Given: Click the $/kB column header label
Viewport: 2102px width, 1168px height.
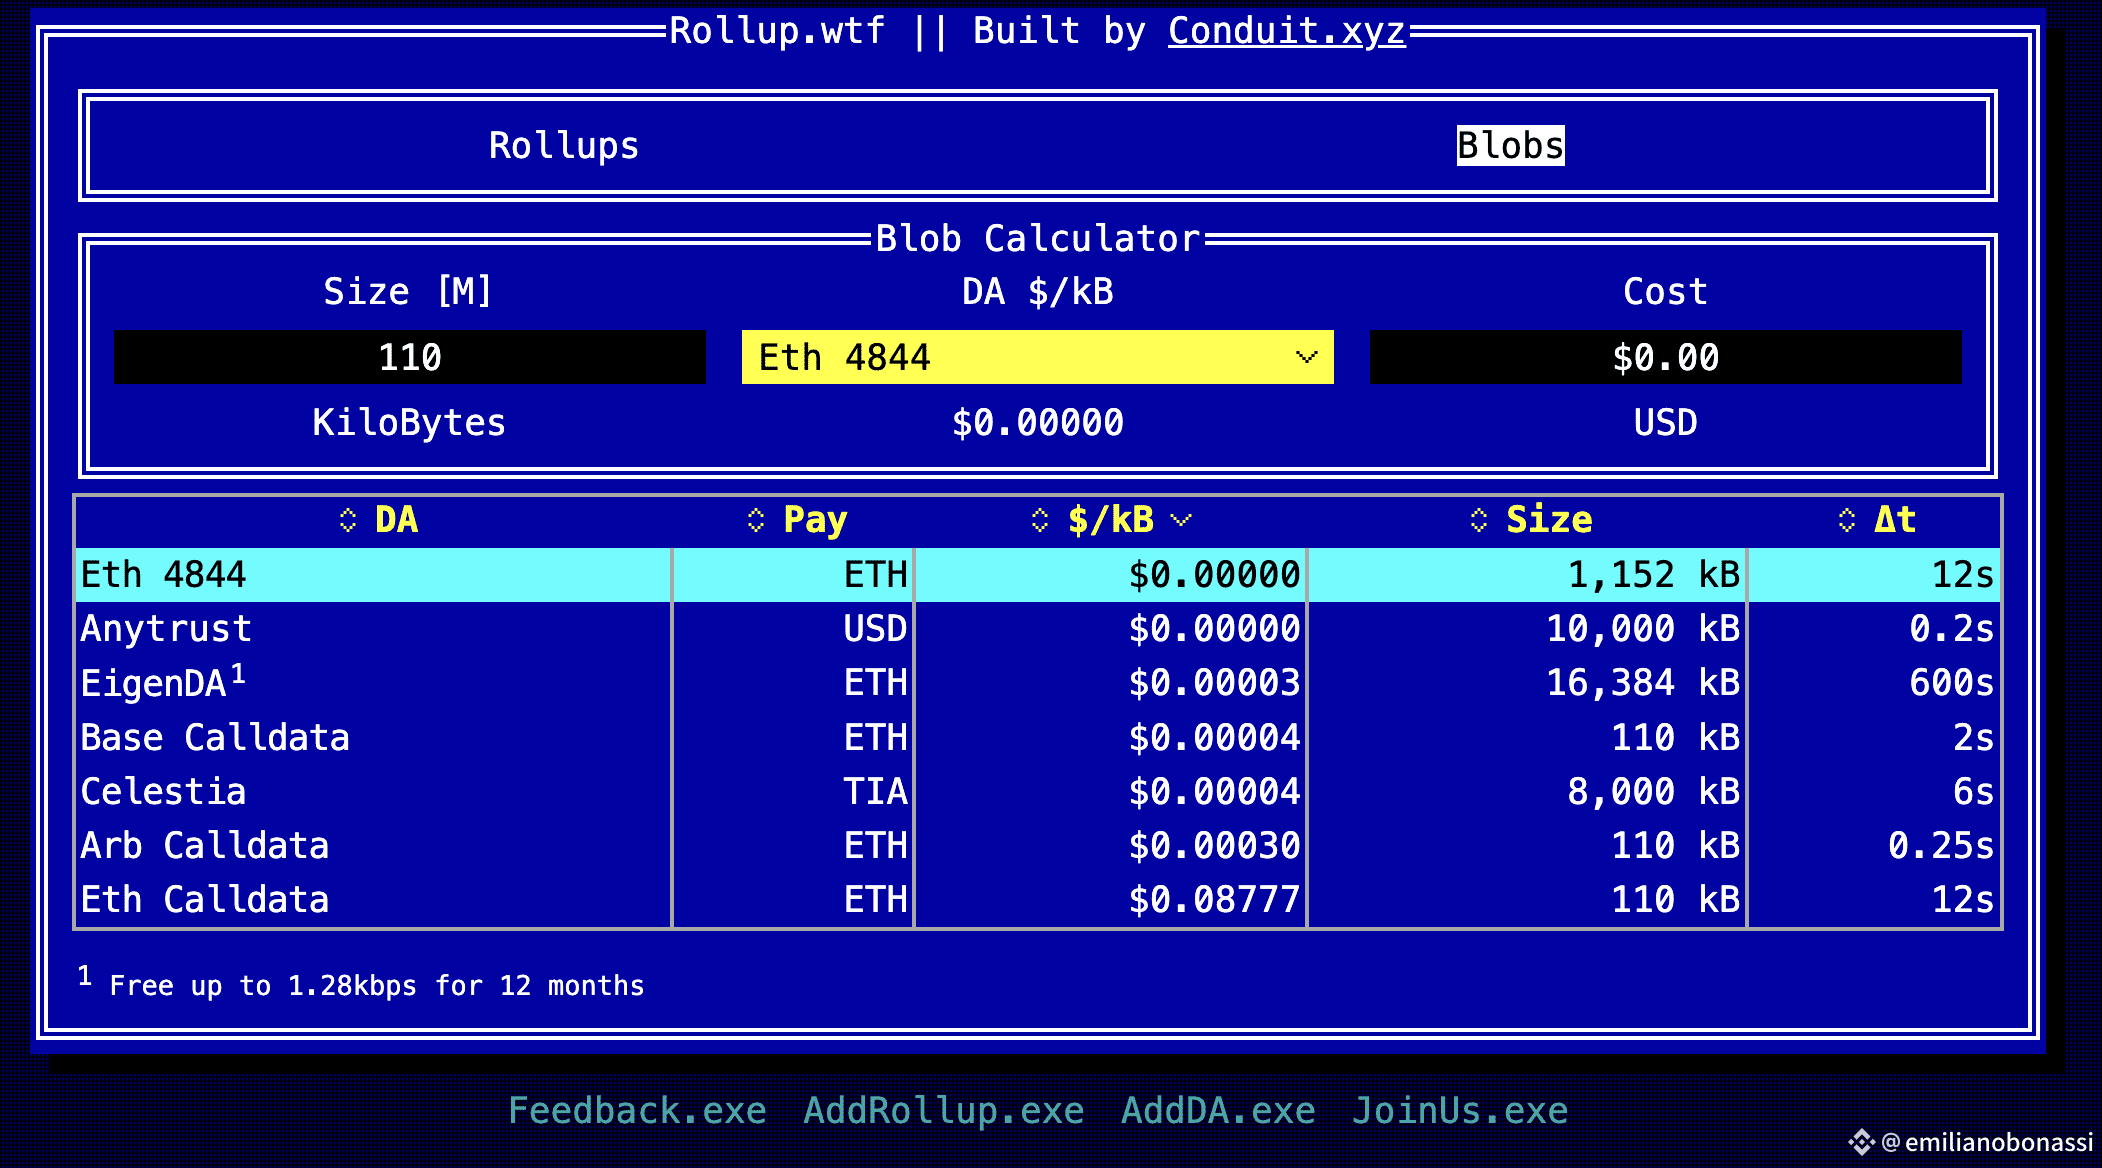Looking at the screenshot, I should 1111,520.
